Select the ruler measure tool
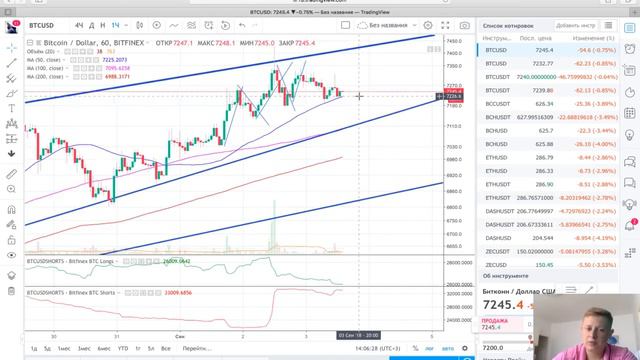The height and width of the screenshot is (360, 640). (11, 174)
